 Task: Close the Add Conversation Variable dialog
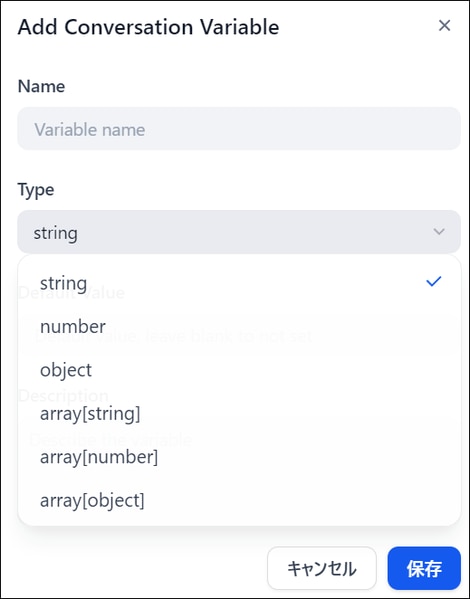point(444,26)
